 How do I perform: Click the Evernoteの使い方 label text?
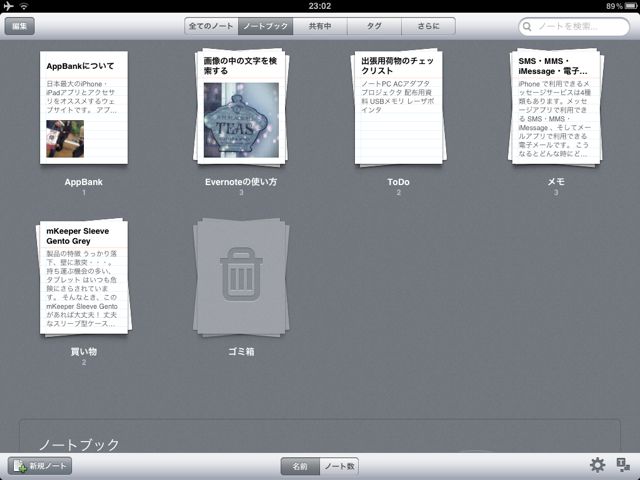pos(241,182)
